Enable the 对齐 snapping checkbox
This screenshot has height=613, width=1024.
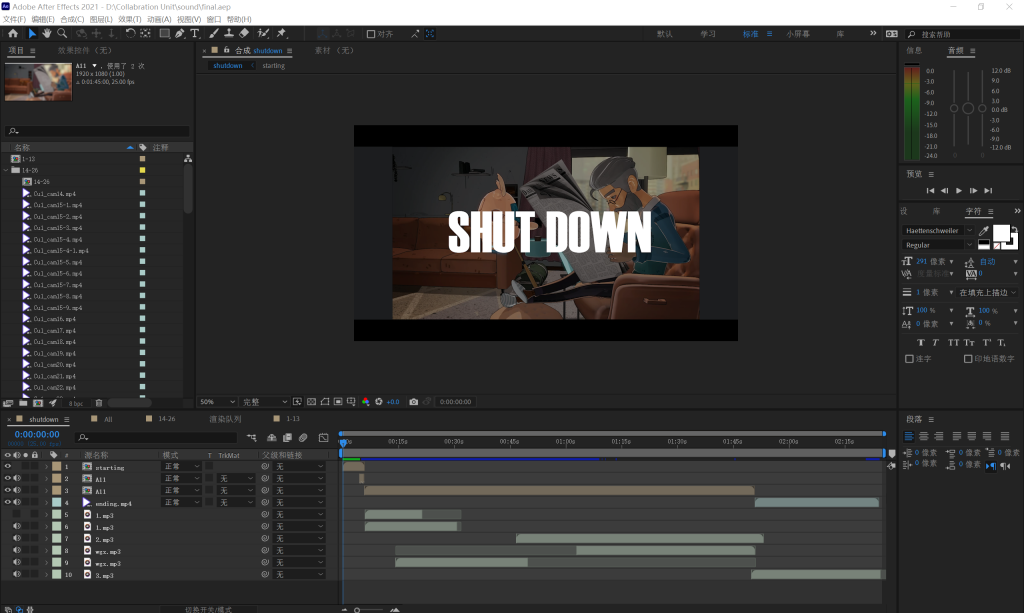pos(371,34)
